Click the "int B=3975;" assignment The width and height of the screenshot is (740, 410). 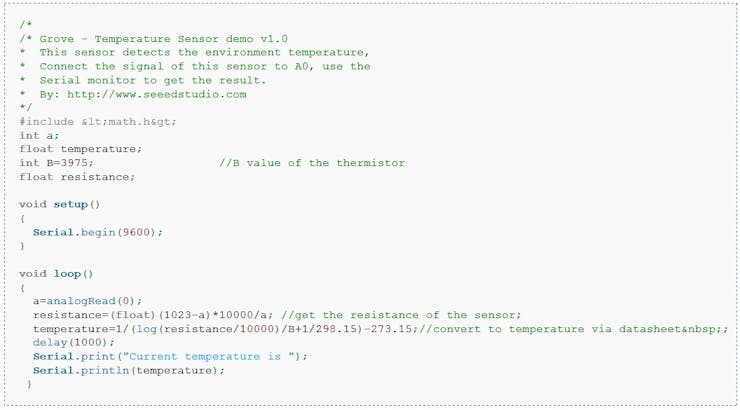(x=56, y=163)
